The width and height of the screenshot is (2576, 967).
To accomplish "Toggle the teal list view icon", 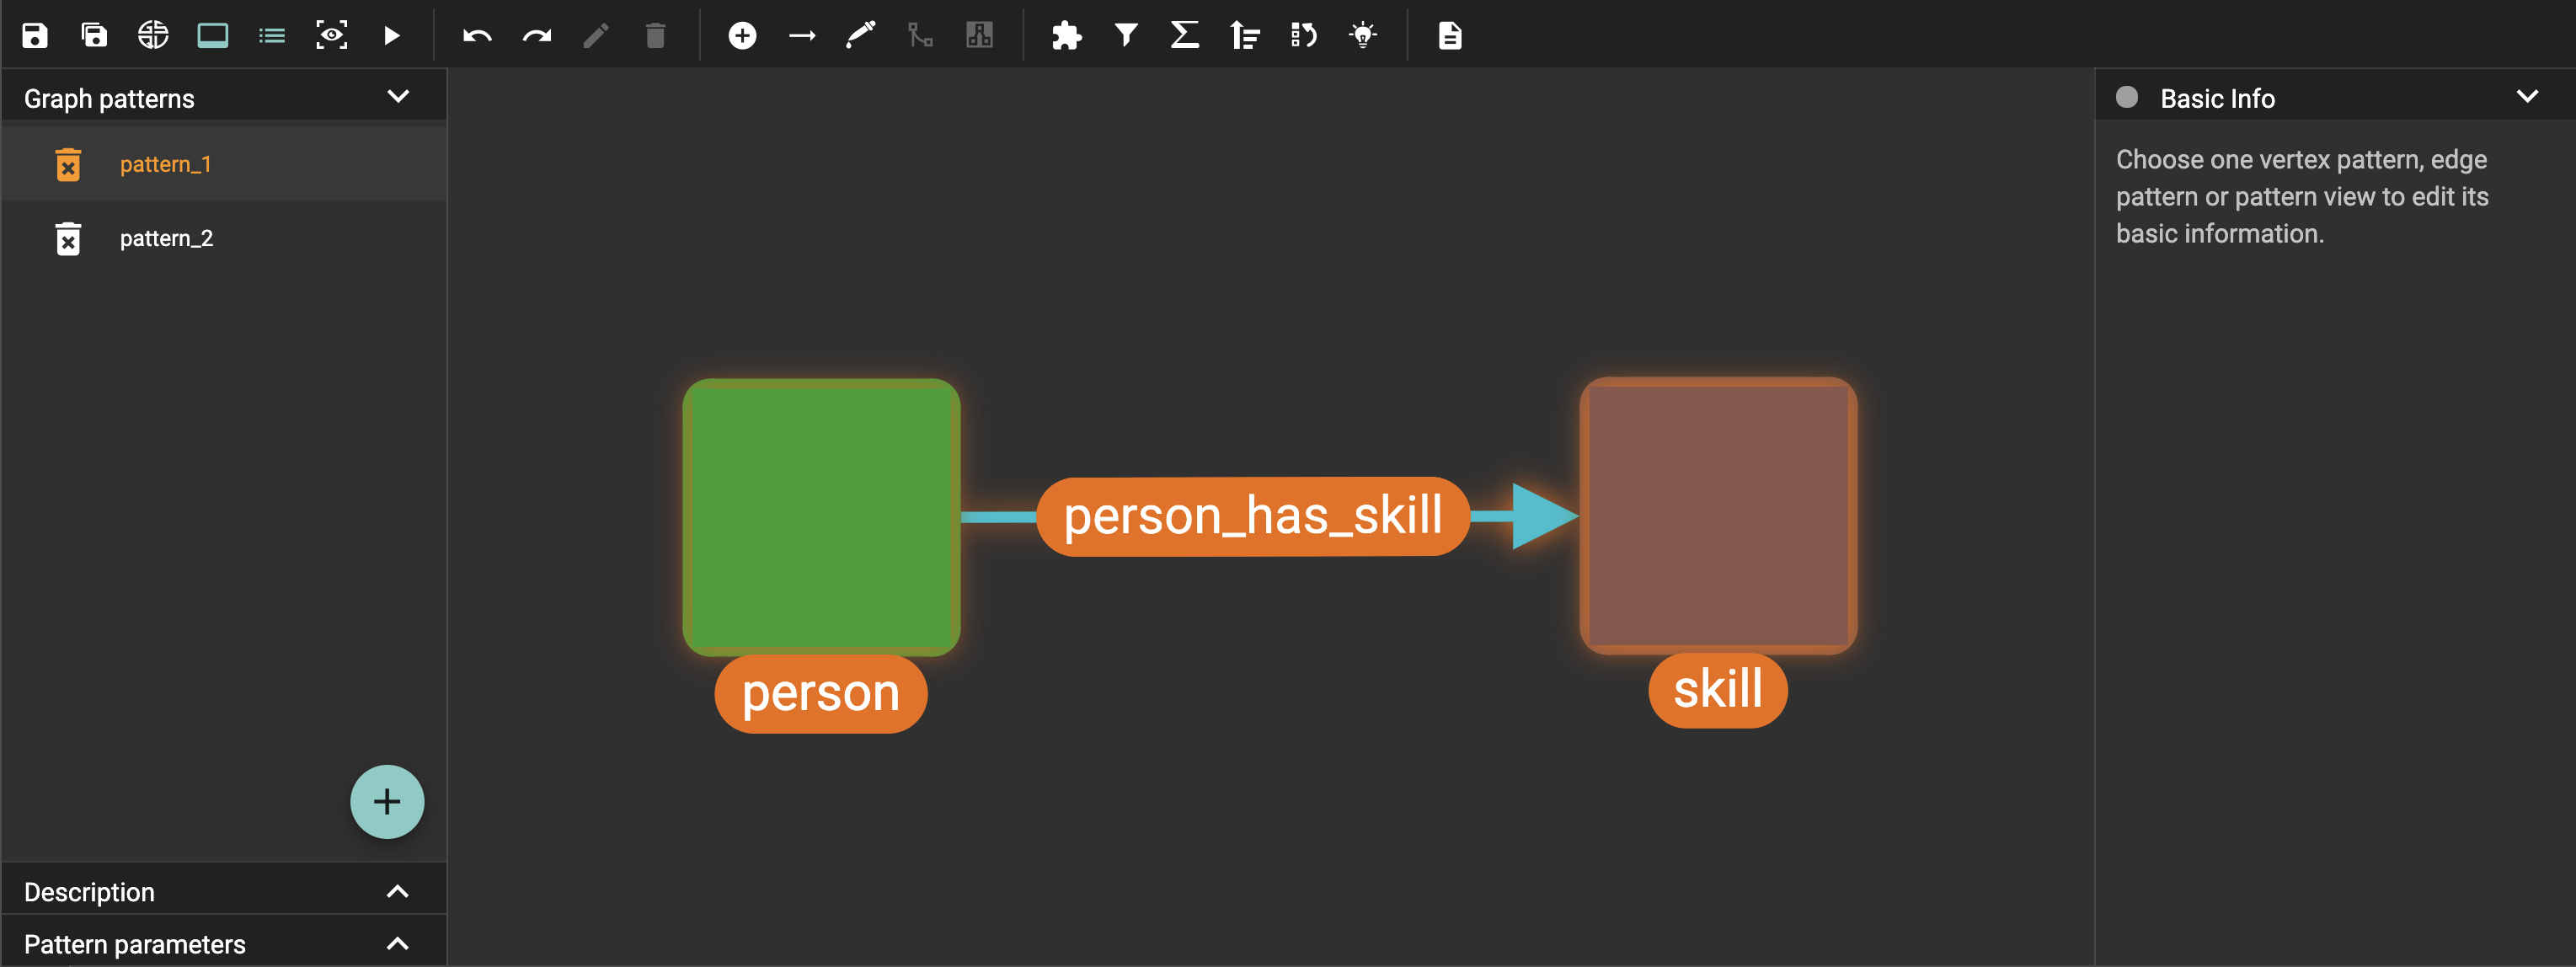I will pos(272,36).
